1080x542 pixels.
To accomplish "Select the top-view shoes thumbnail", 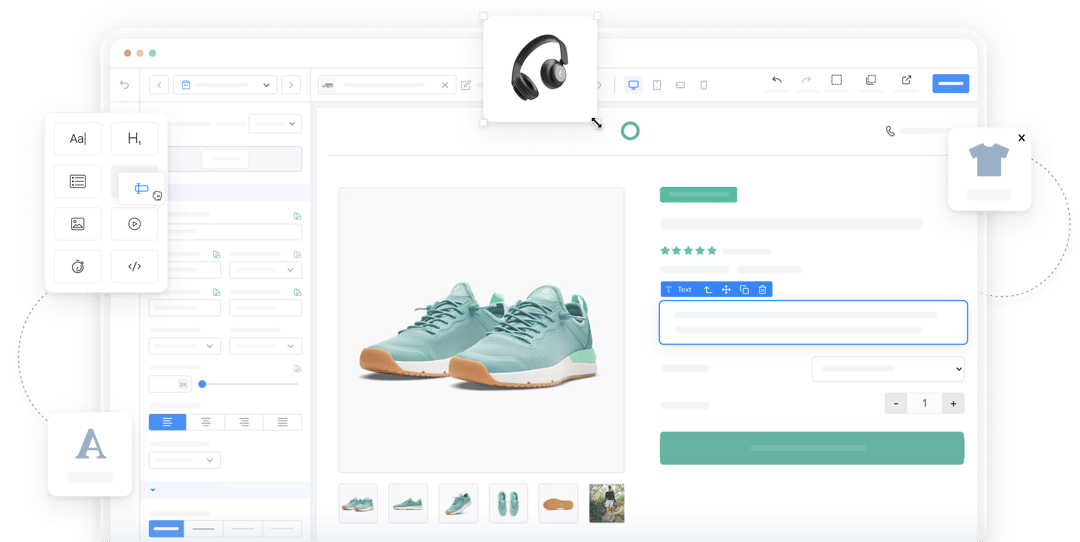I will tap(508, 503).
